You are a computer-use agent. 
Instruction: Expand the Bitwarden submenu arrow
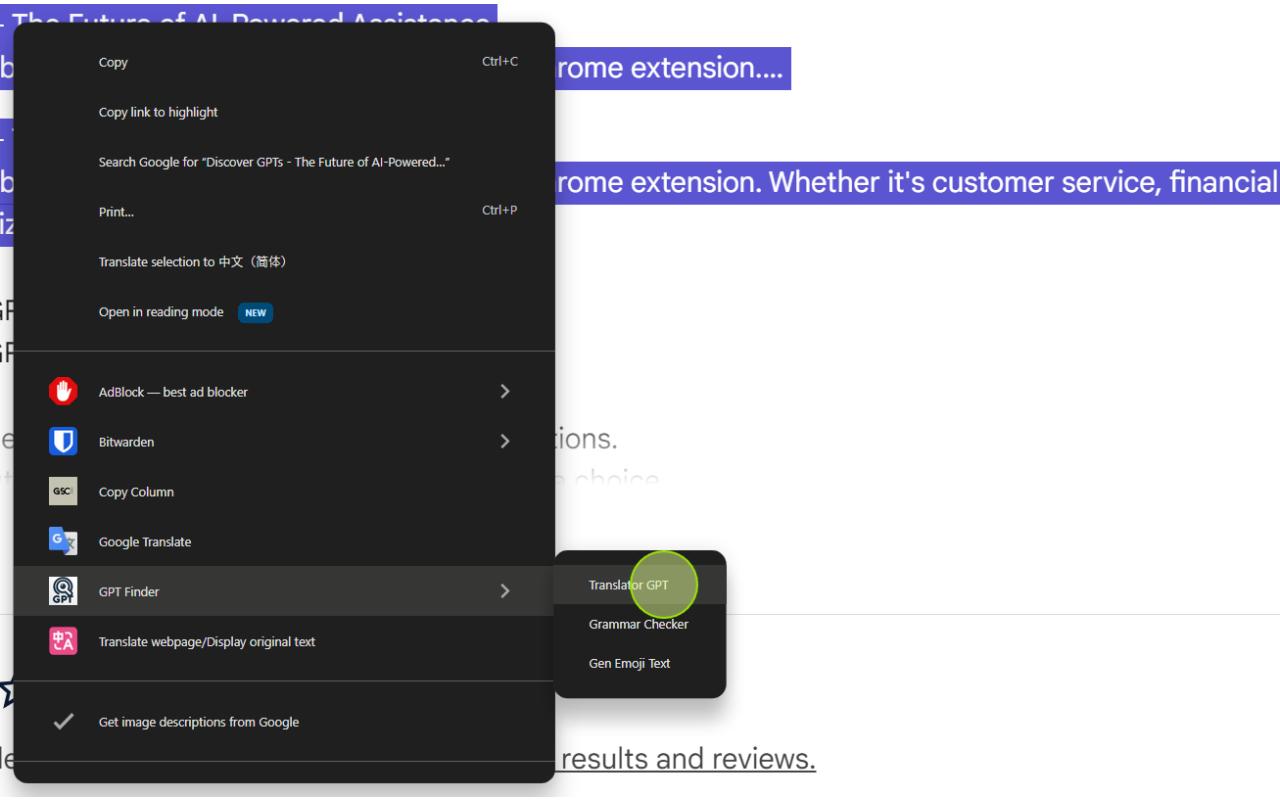pos(505,441)
